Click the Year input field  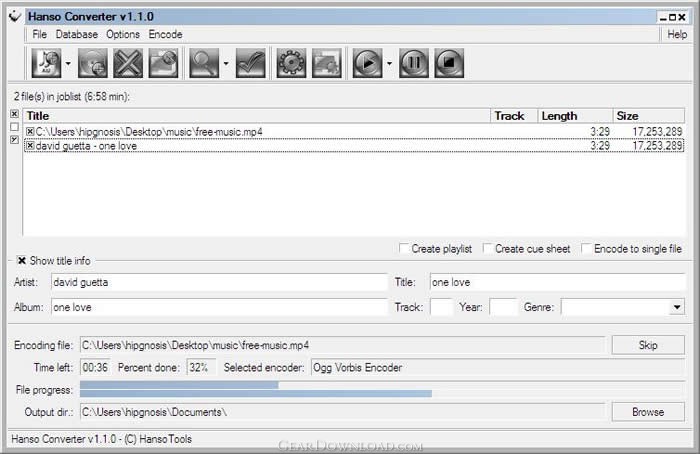click(x=503, y=307)
